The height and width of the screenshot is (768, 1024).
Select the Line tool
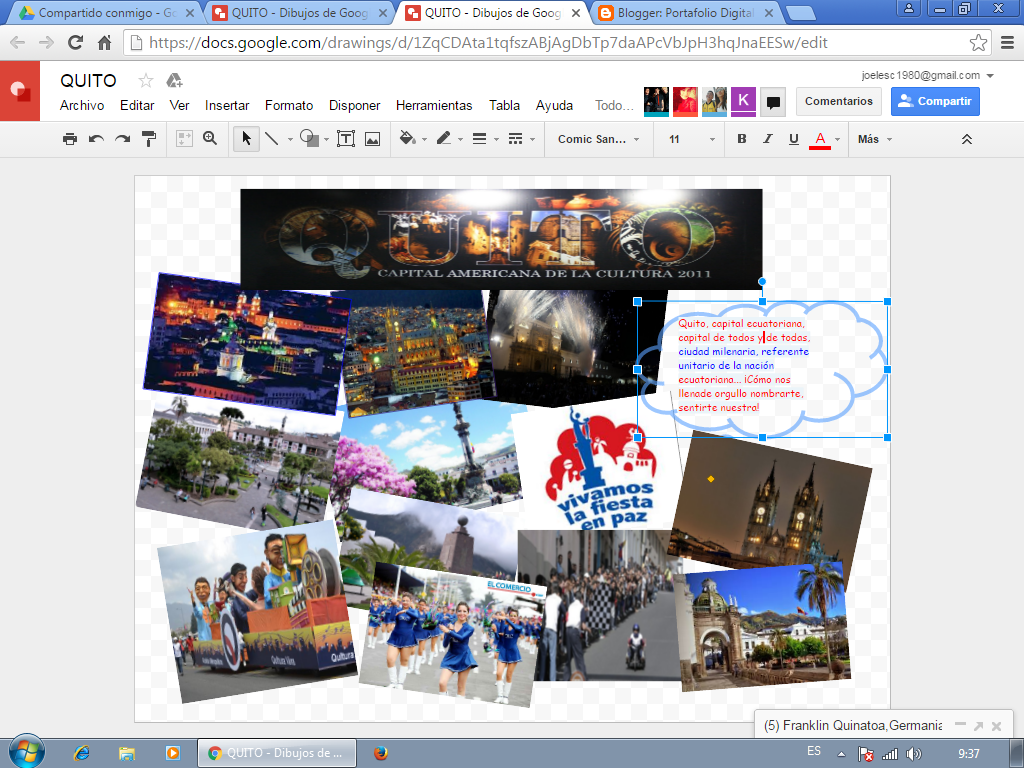pyautogui.click(x=272, y=139)
